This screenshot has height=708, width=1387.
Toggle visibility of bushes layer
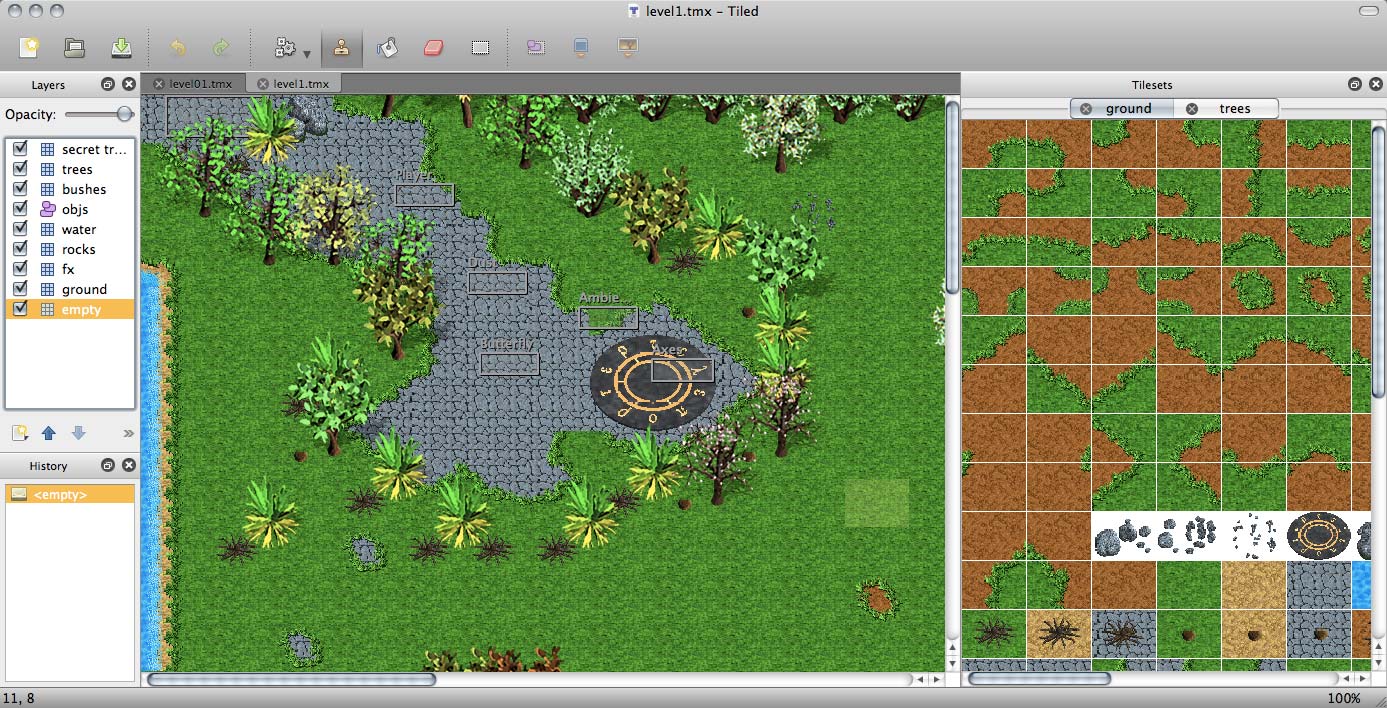(x=20, y=189)
